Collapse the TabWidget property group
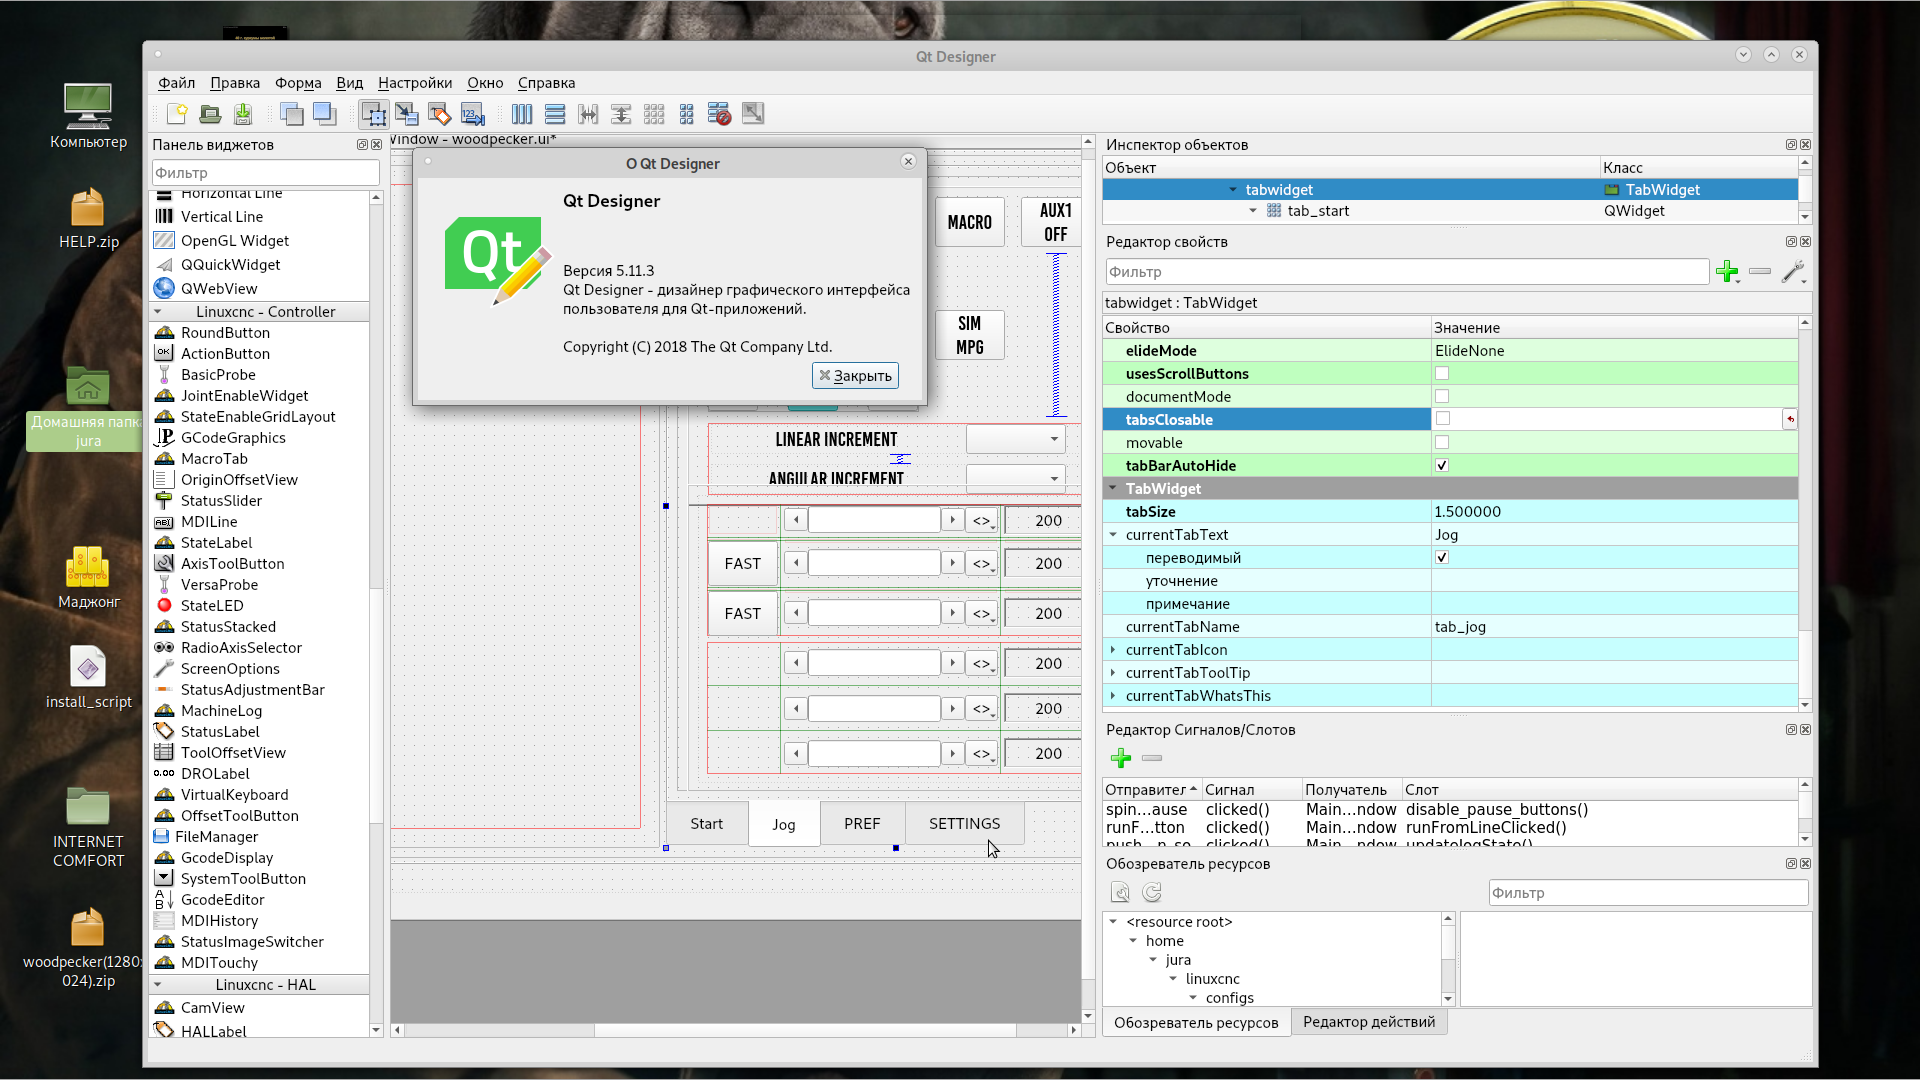 click(x=1112, y=488)
